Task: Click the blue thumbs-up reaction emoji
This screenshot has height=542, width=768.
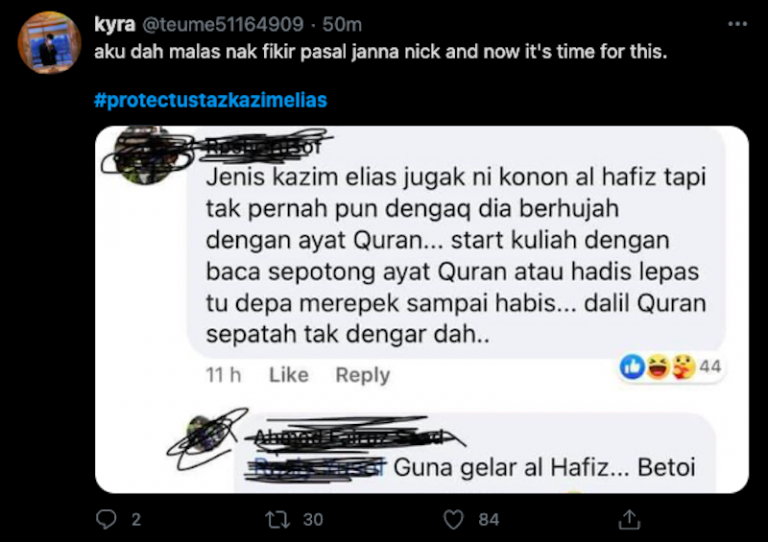Action: tap(632, 367)
